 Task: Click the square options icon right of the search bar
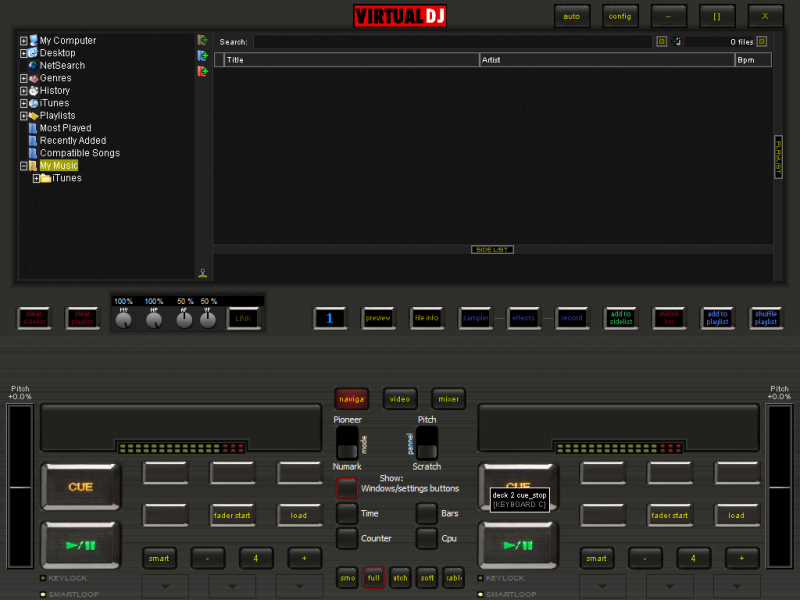point(661,41)
